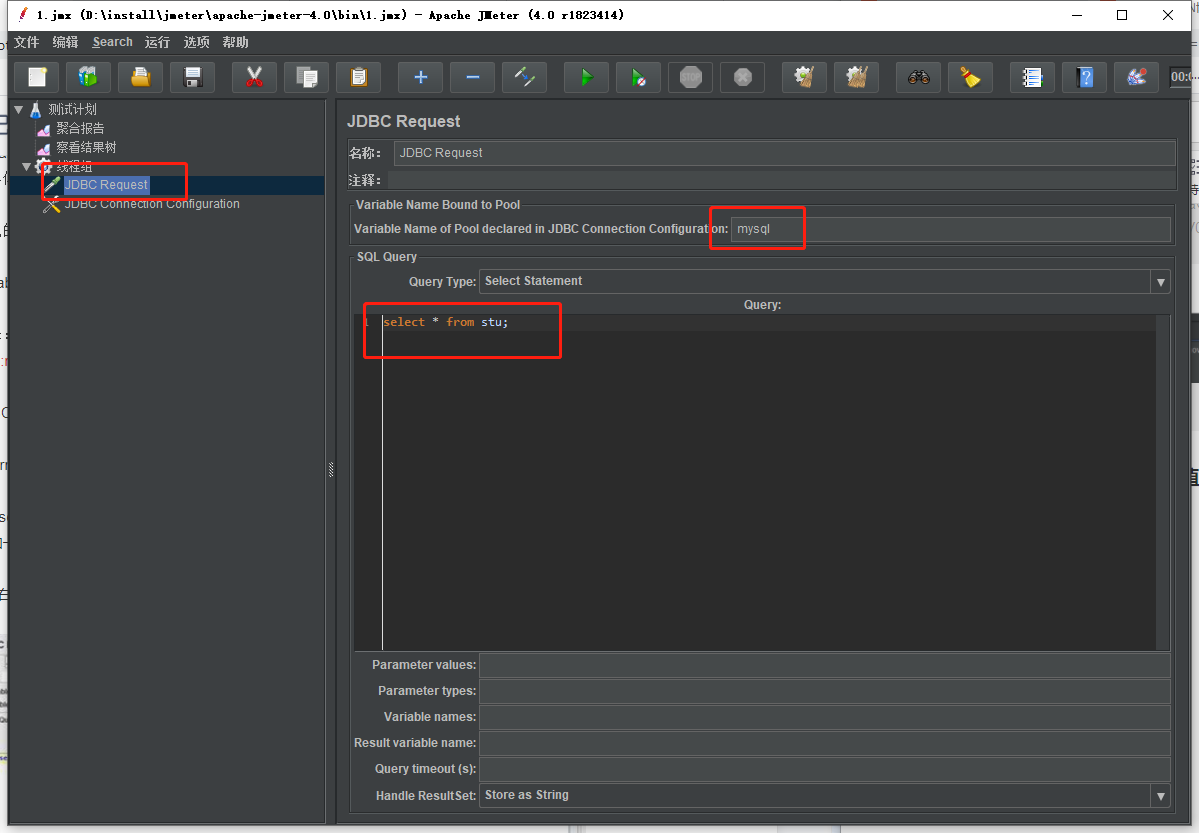Click the Reset Search icon
The image size is (1199, 833).
(970, 77)
